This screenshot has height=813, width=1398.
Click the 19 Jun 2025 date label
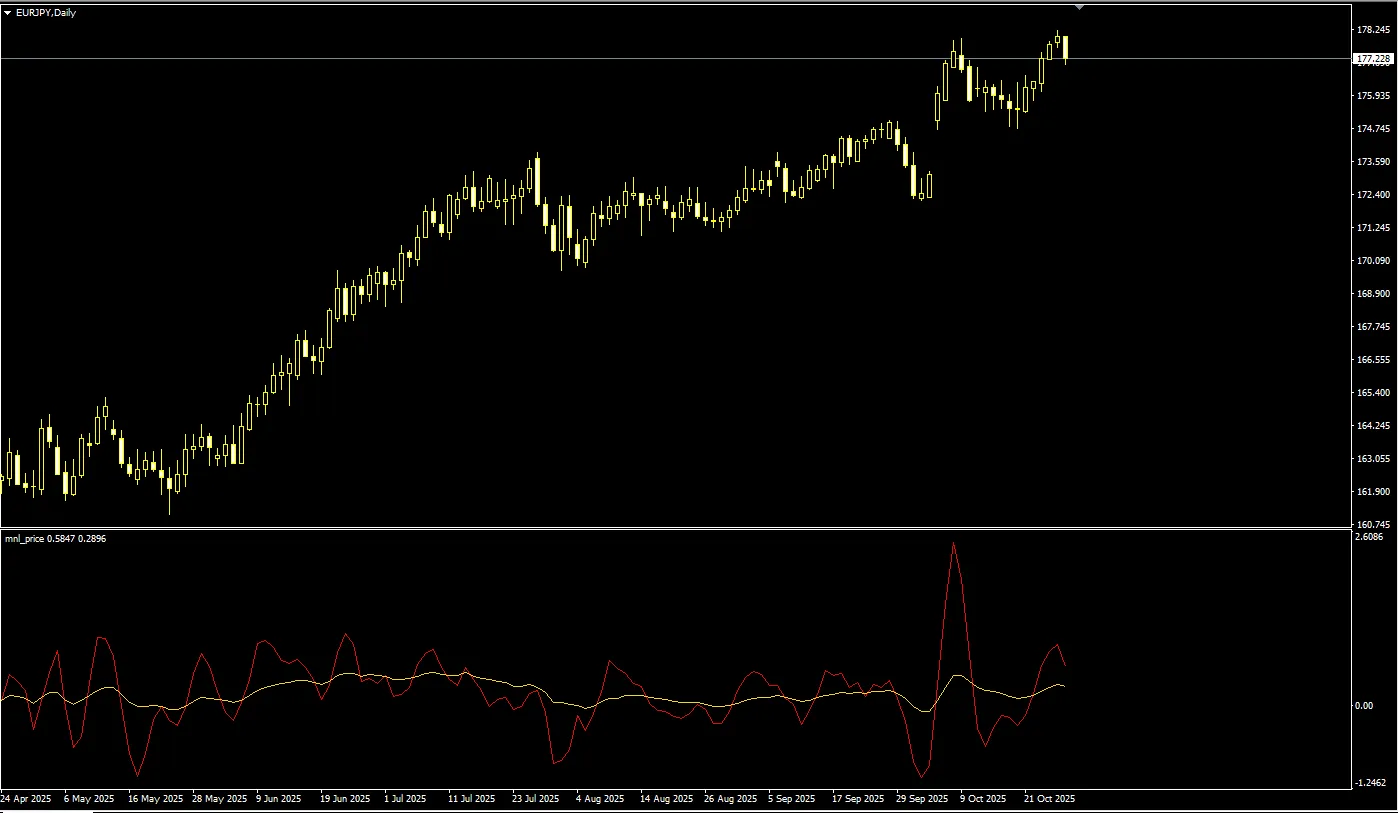click(x=345, y=800)
